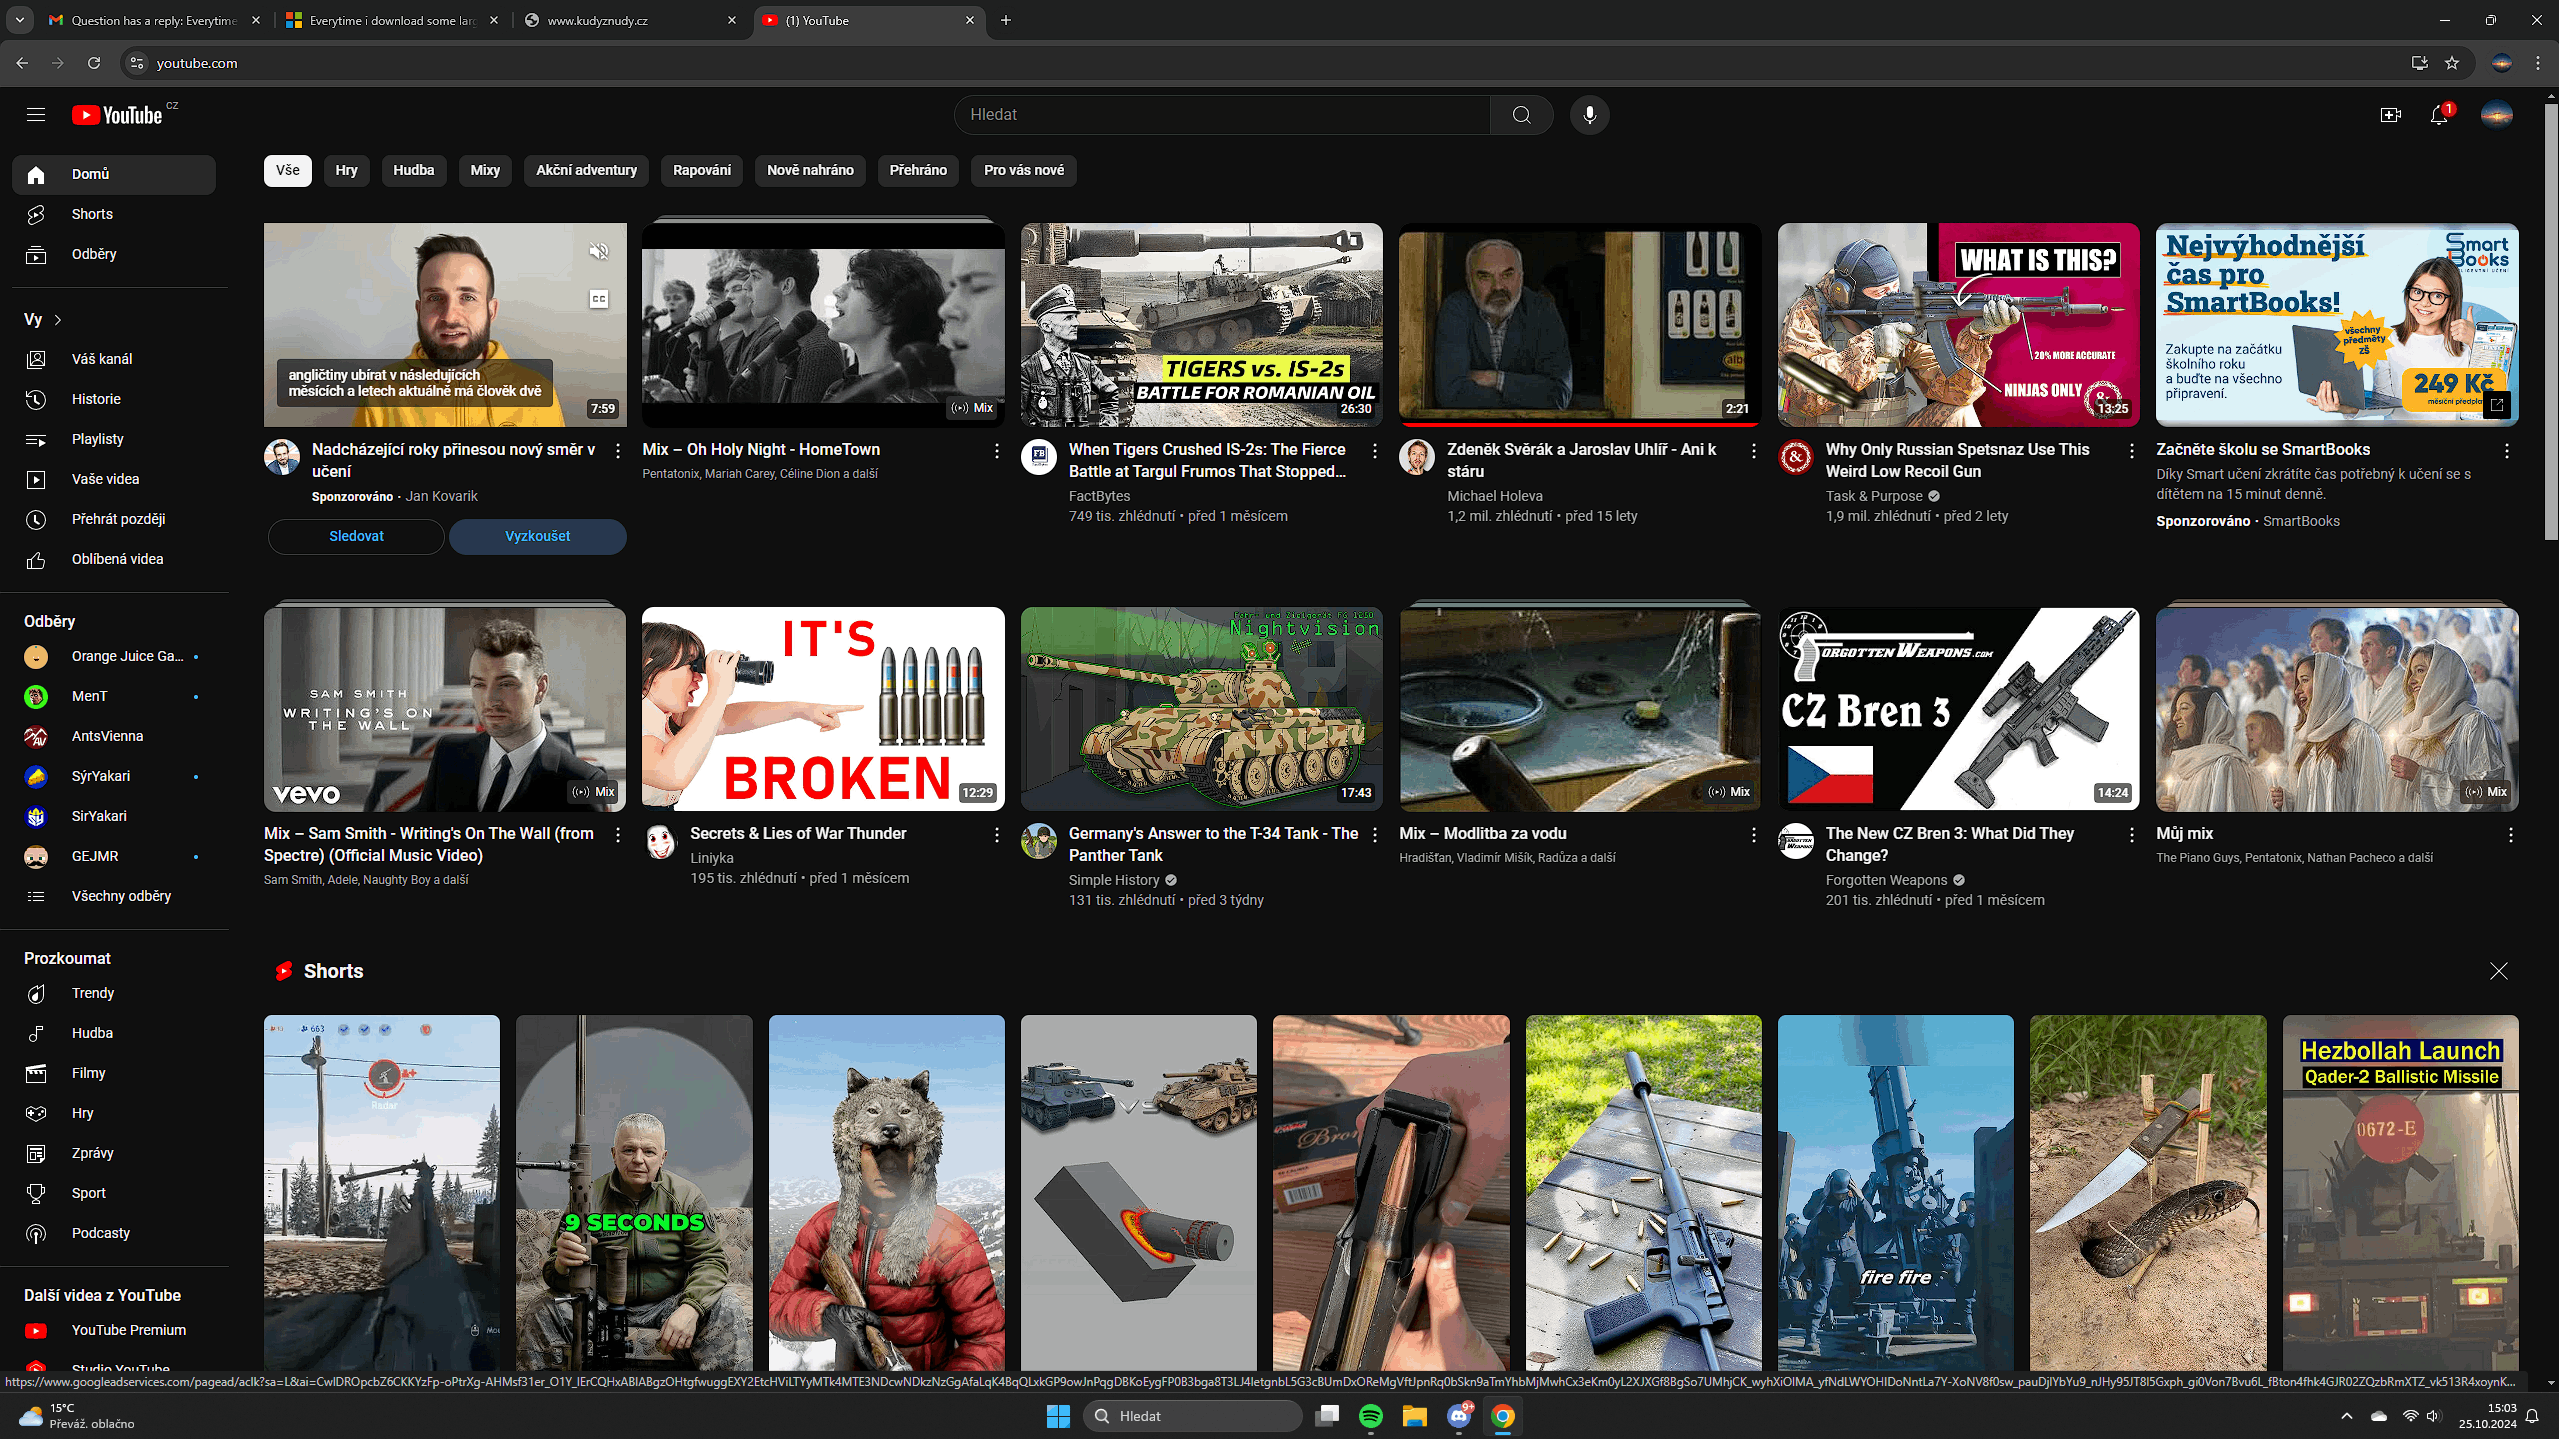The width and height of the screenshot is (2559, 1439).
Task: Click the create video camera icon
Action: click(2390, 115)
